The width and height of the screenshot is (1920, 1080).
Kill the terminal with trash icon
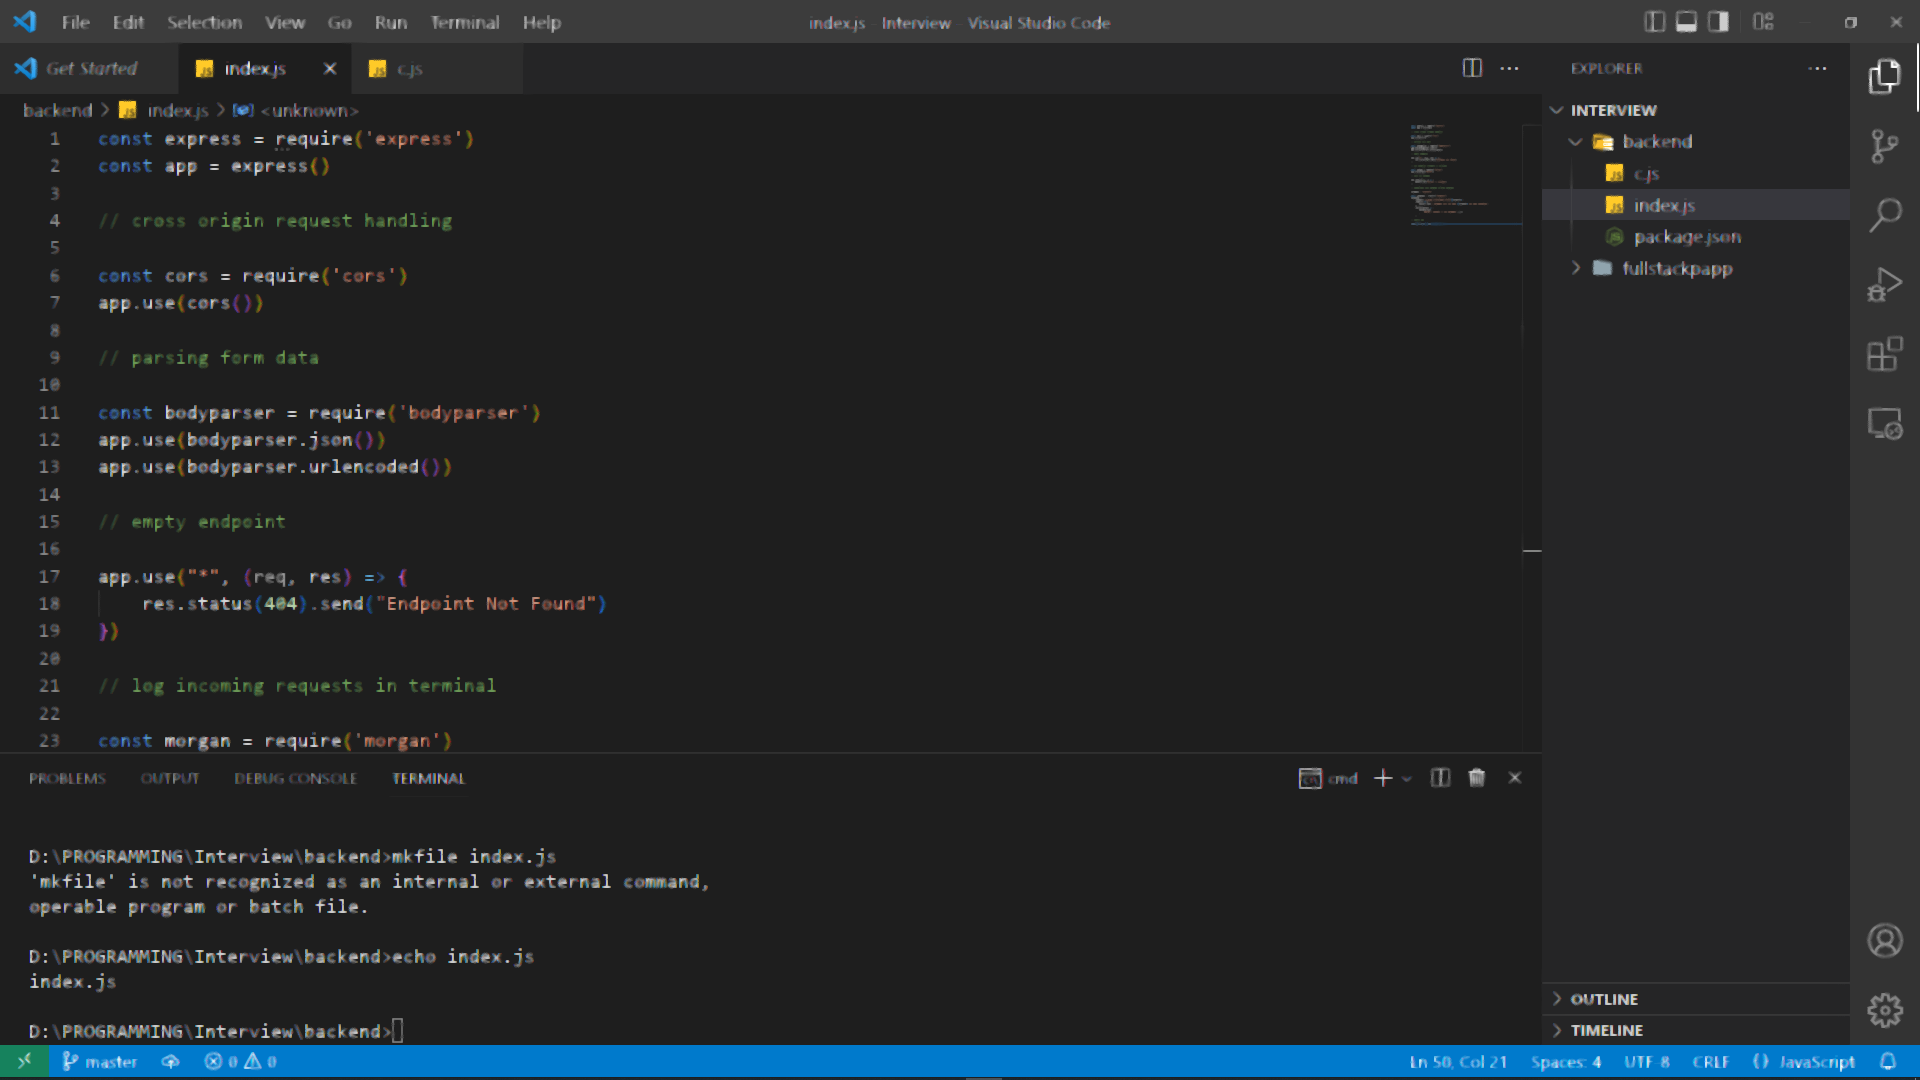point(1477,778)
